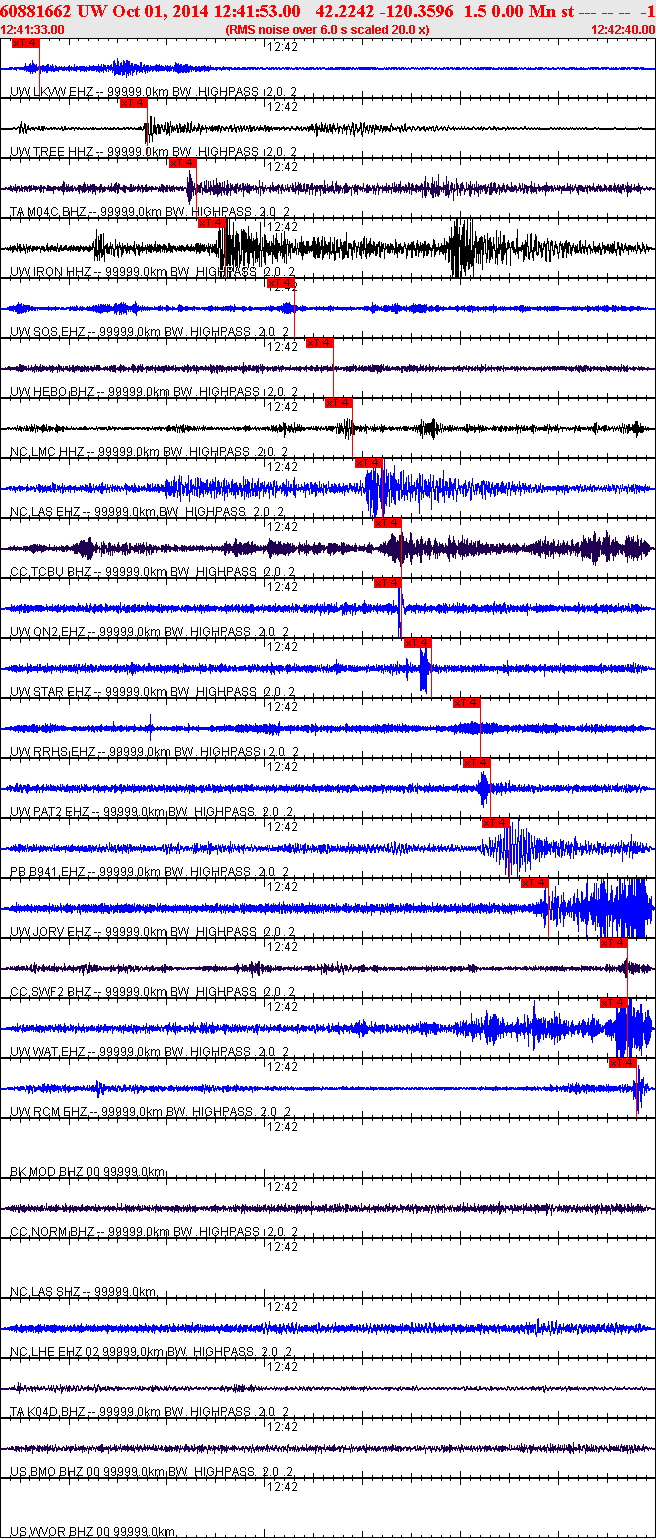Select the UW TREE HHZ station label
The width and height of the screenshot is (656, 1538).
click(x=153, y=152)
